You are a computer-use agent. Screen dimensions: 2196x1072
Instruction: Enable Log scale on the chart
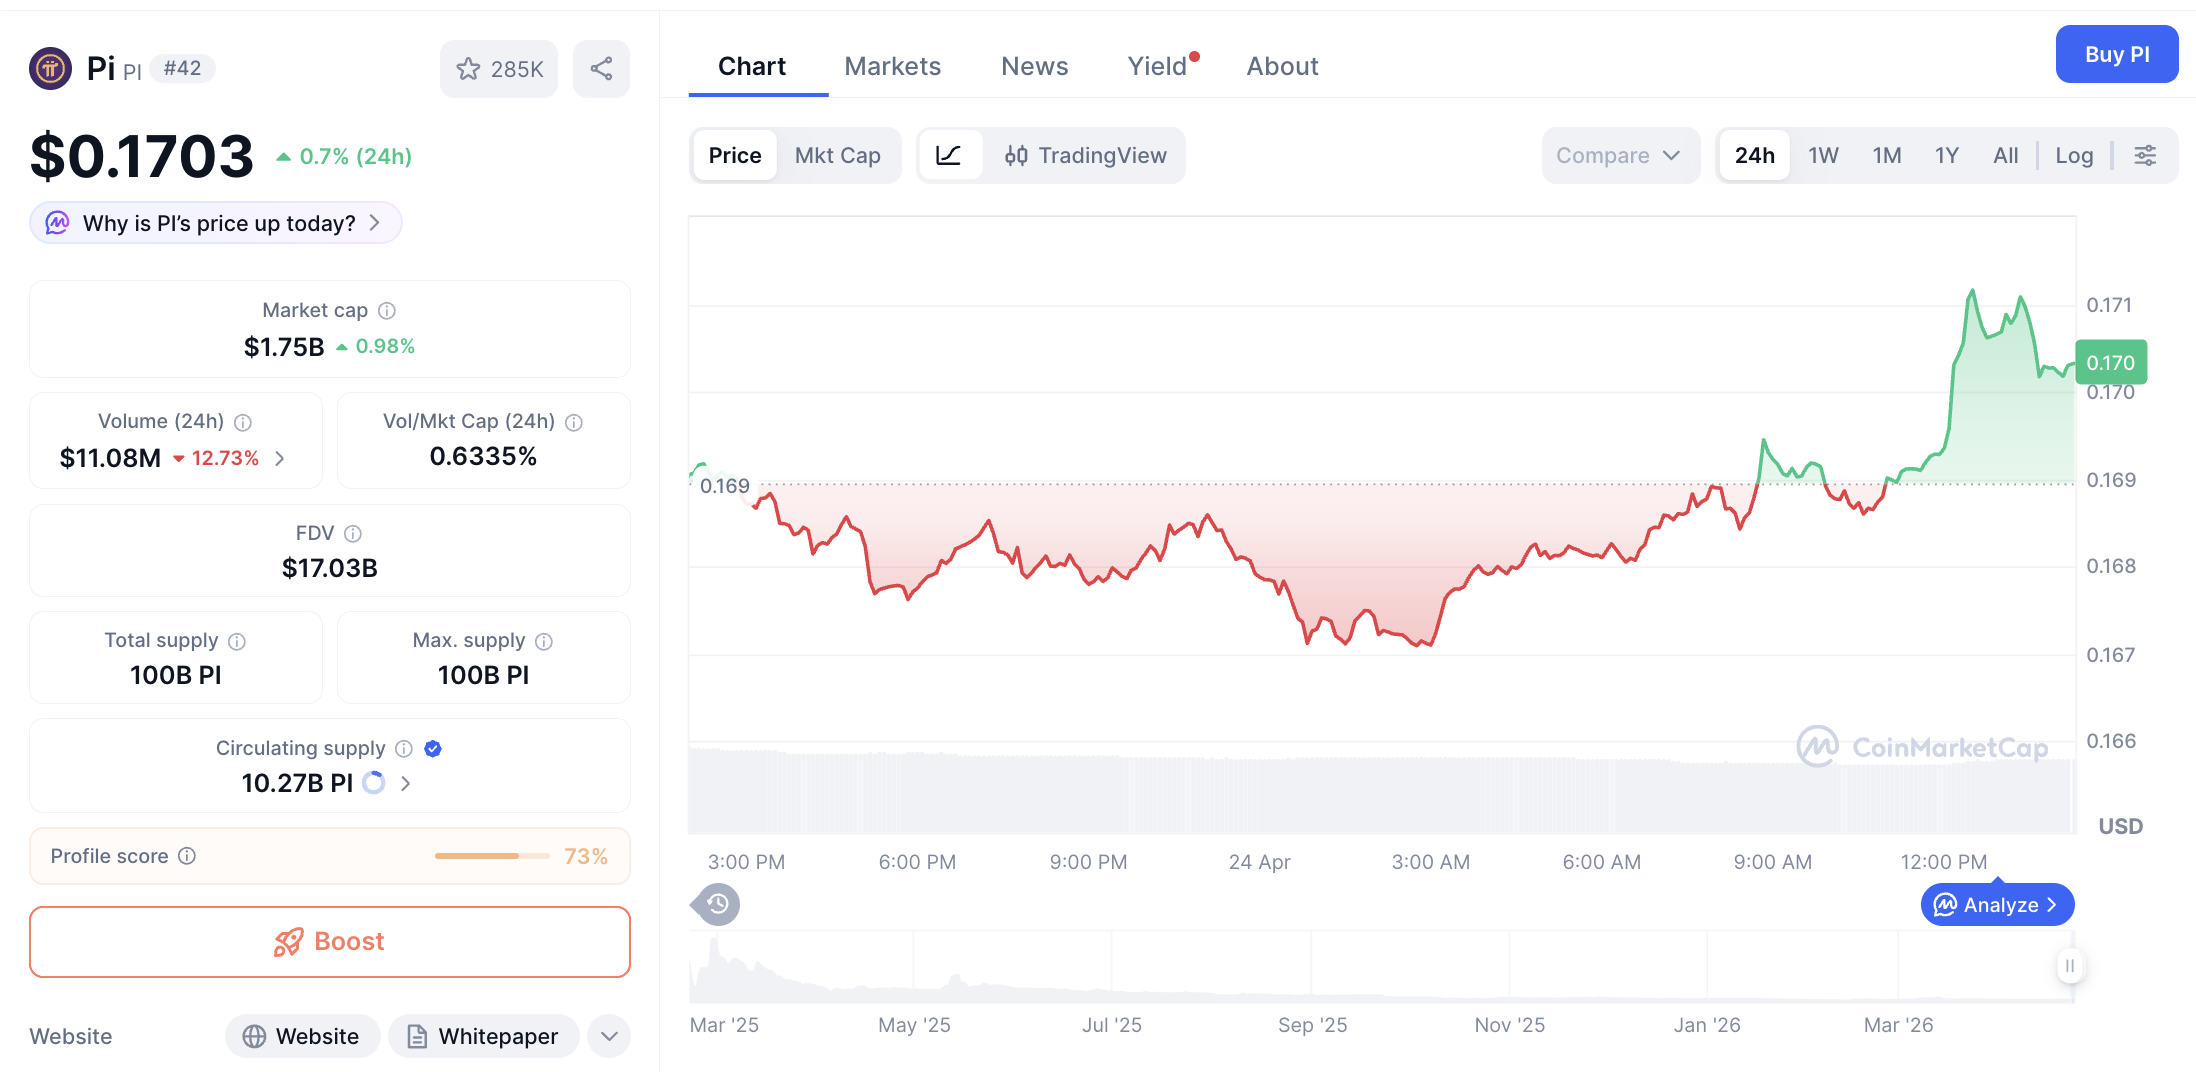pos(2074,155)
